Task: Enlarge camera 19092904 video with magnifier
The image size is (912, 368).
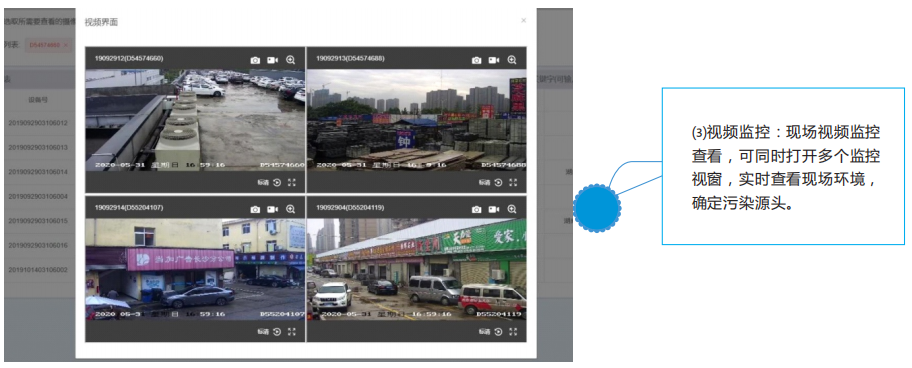Action: [x=512, y=209]
